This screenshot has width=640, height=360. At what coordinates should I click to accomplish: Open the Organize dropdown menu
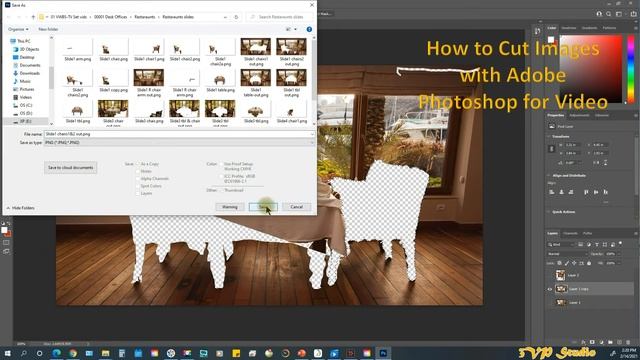(x=18, y=29)
